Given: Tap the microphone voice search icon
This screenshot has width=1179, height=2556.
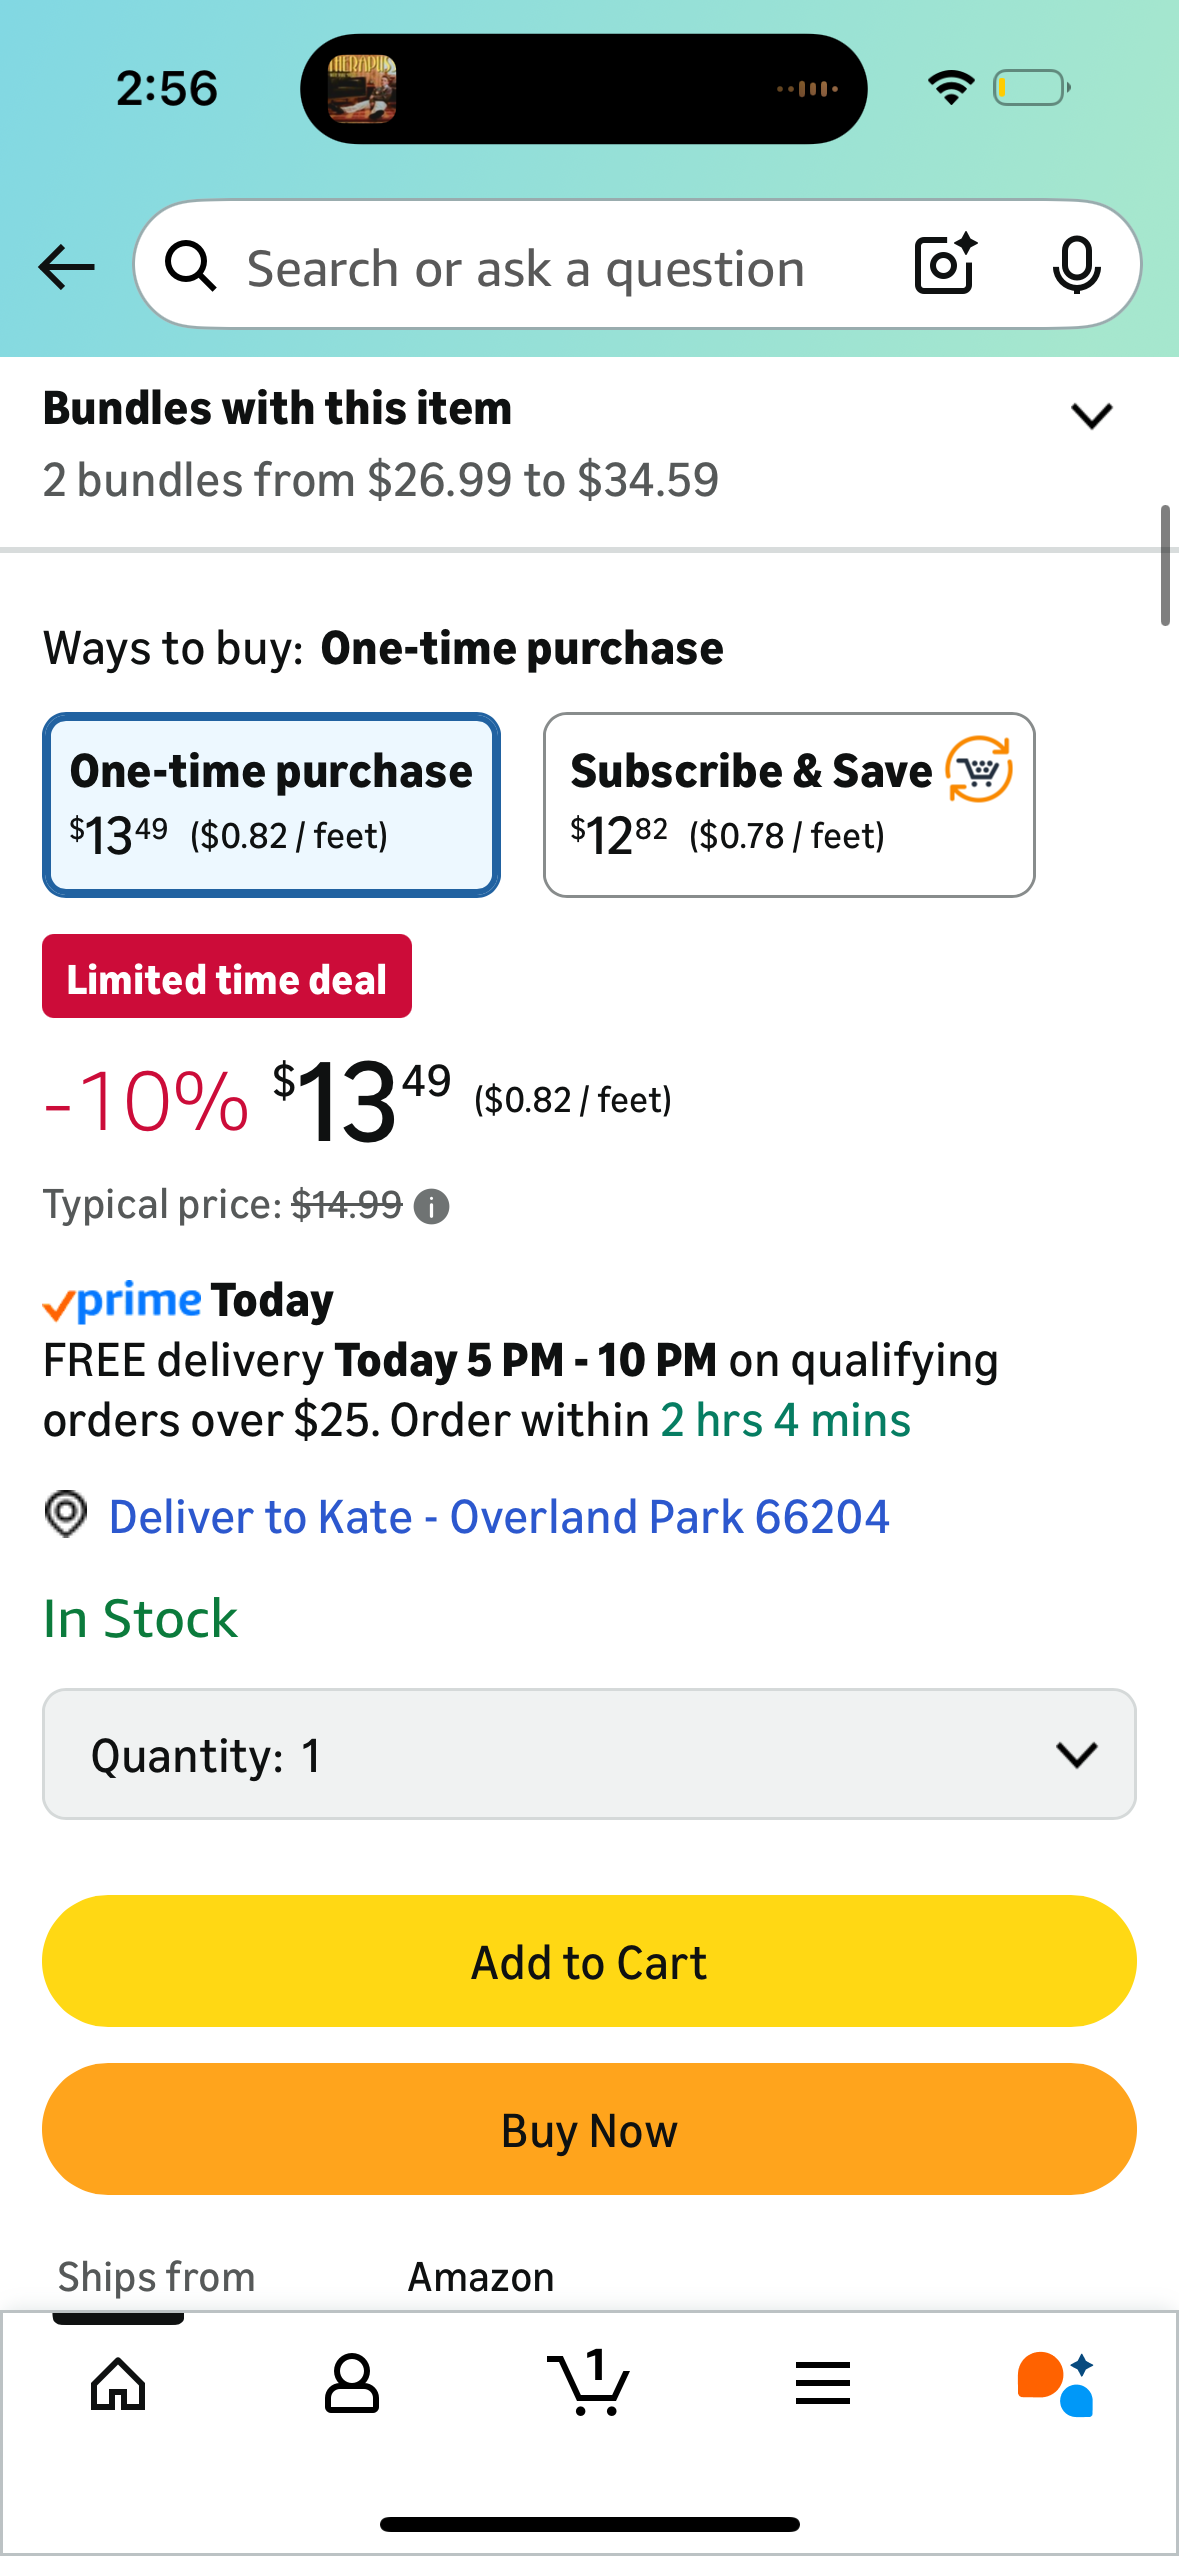Looking at the screenshot, I should pos(1076,265).
